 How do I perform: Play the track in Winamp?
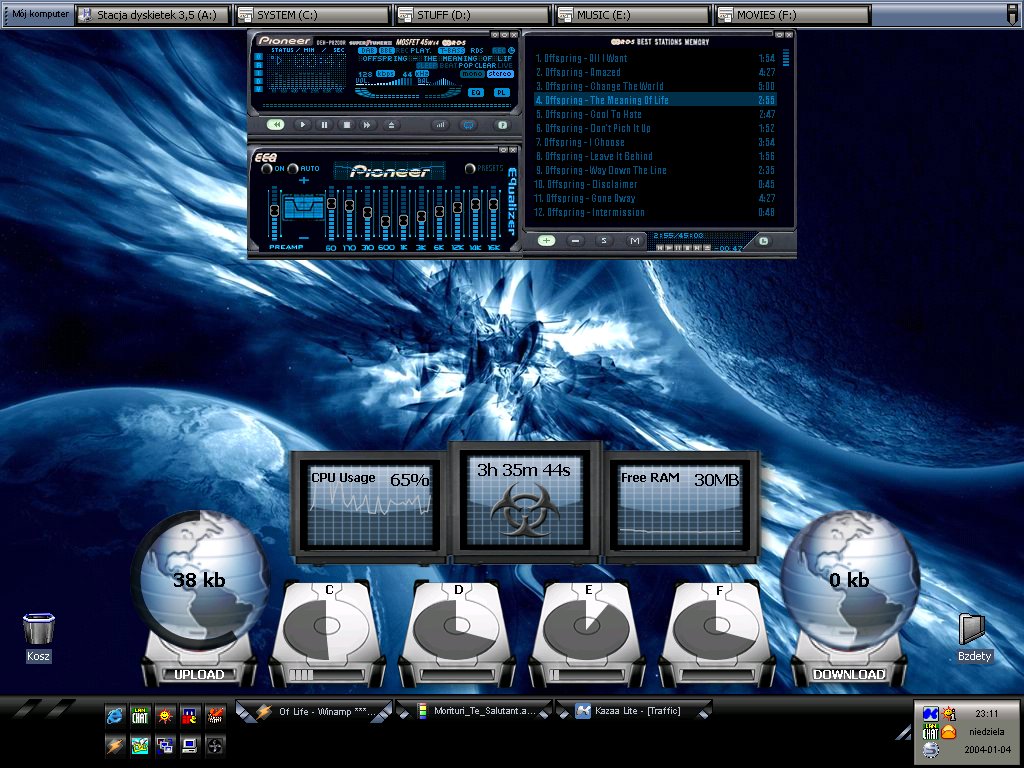tap(302, 125)
